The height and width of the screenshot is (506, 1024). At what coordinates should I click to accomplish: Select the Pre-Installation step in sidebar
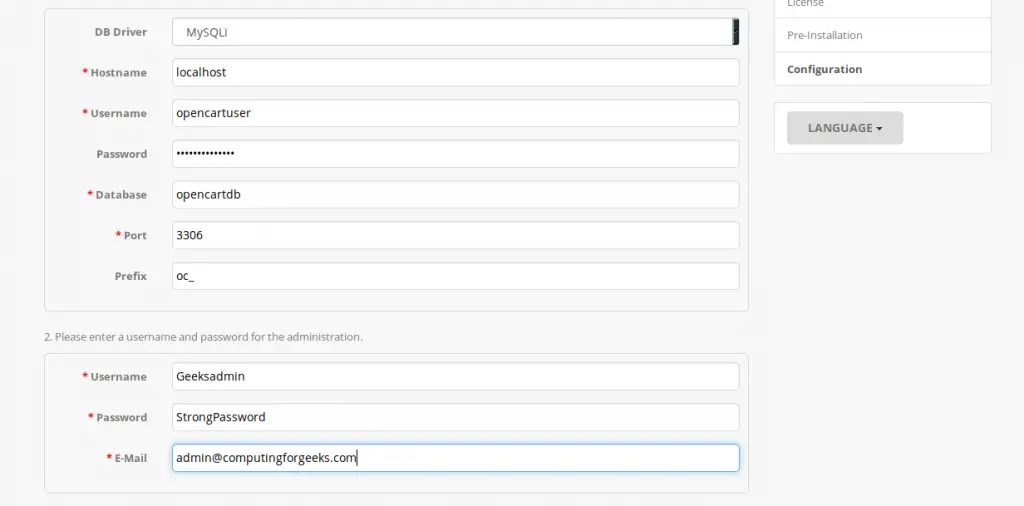click(882, 35)
